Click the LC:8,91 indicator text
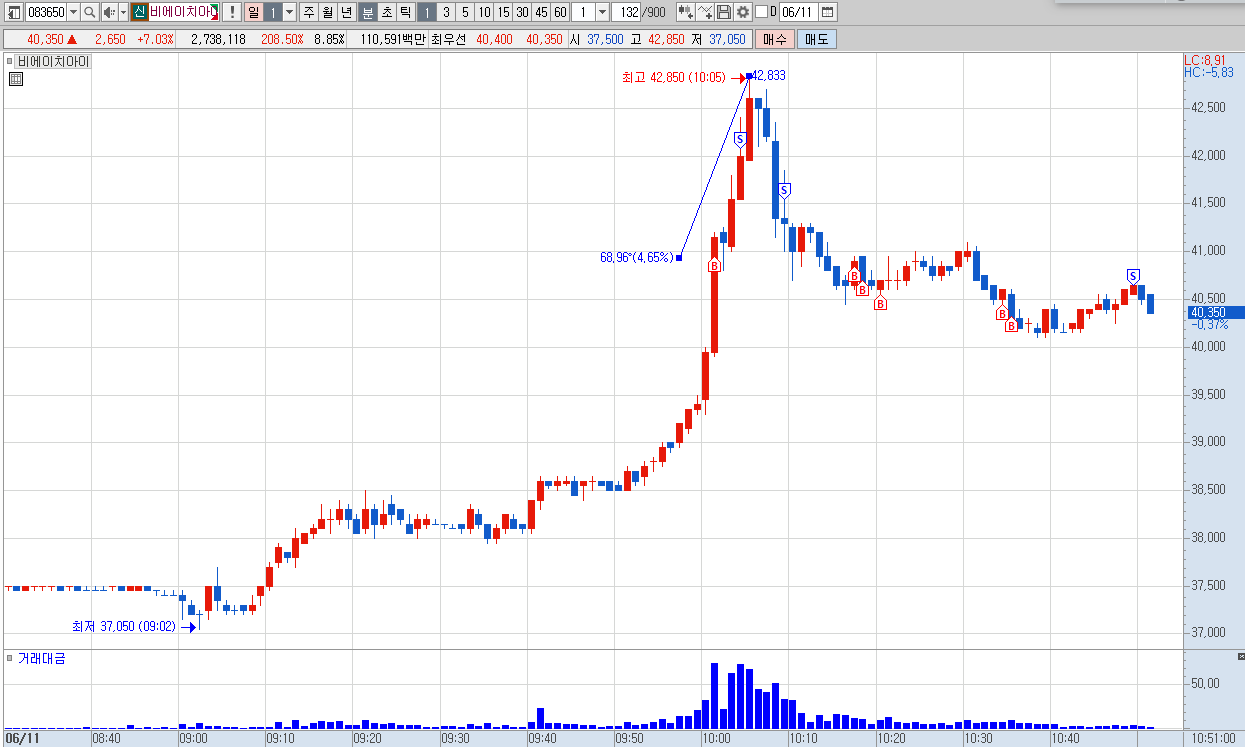The image size is (1245, 747). coord(1205,60)
